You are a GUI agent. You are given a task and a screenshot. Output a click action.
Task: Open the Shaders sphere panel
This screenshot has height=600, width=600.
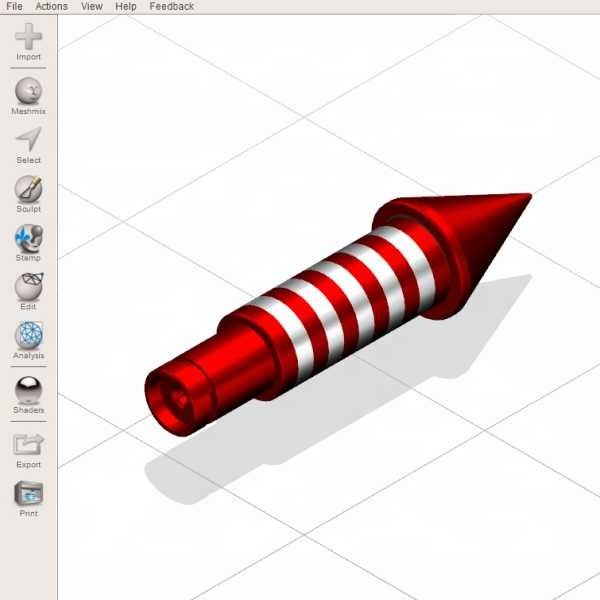tap(28, 390)
